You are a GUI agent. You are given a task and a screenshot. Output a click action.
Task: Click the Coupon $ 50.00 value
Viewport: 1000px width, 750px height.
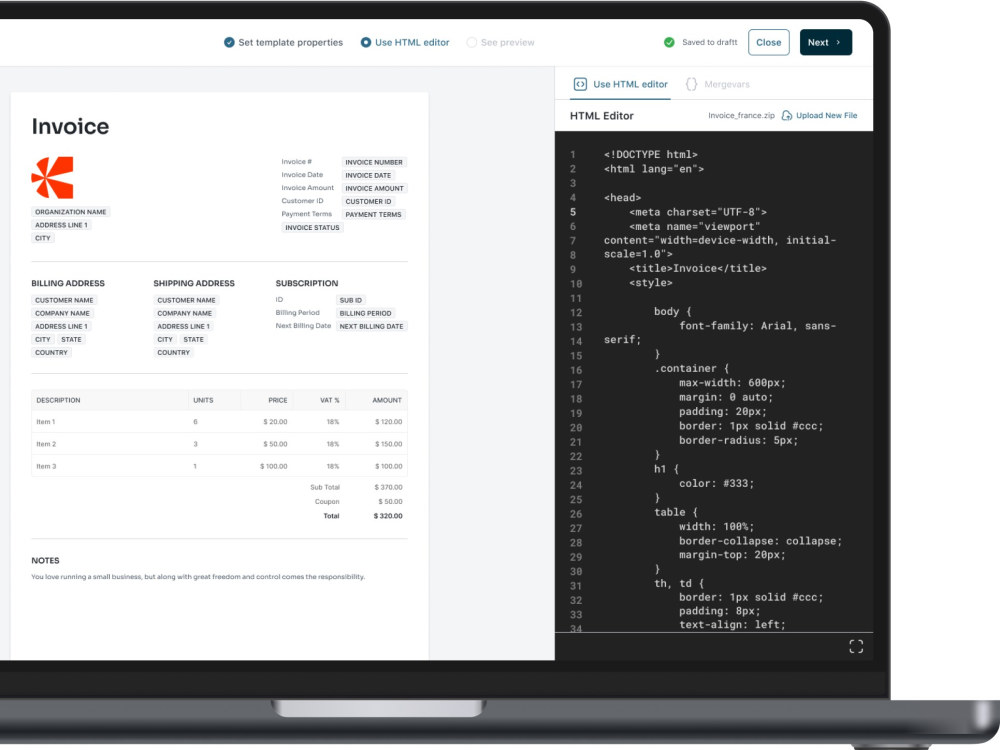tap(390, 502)
